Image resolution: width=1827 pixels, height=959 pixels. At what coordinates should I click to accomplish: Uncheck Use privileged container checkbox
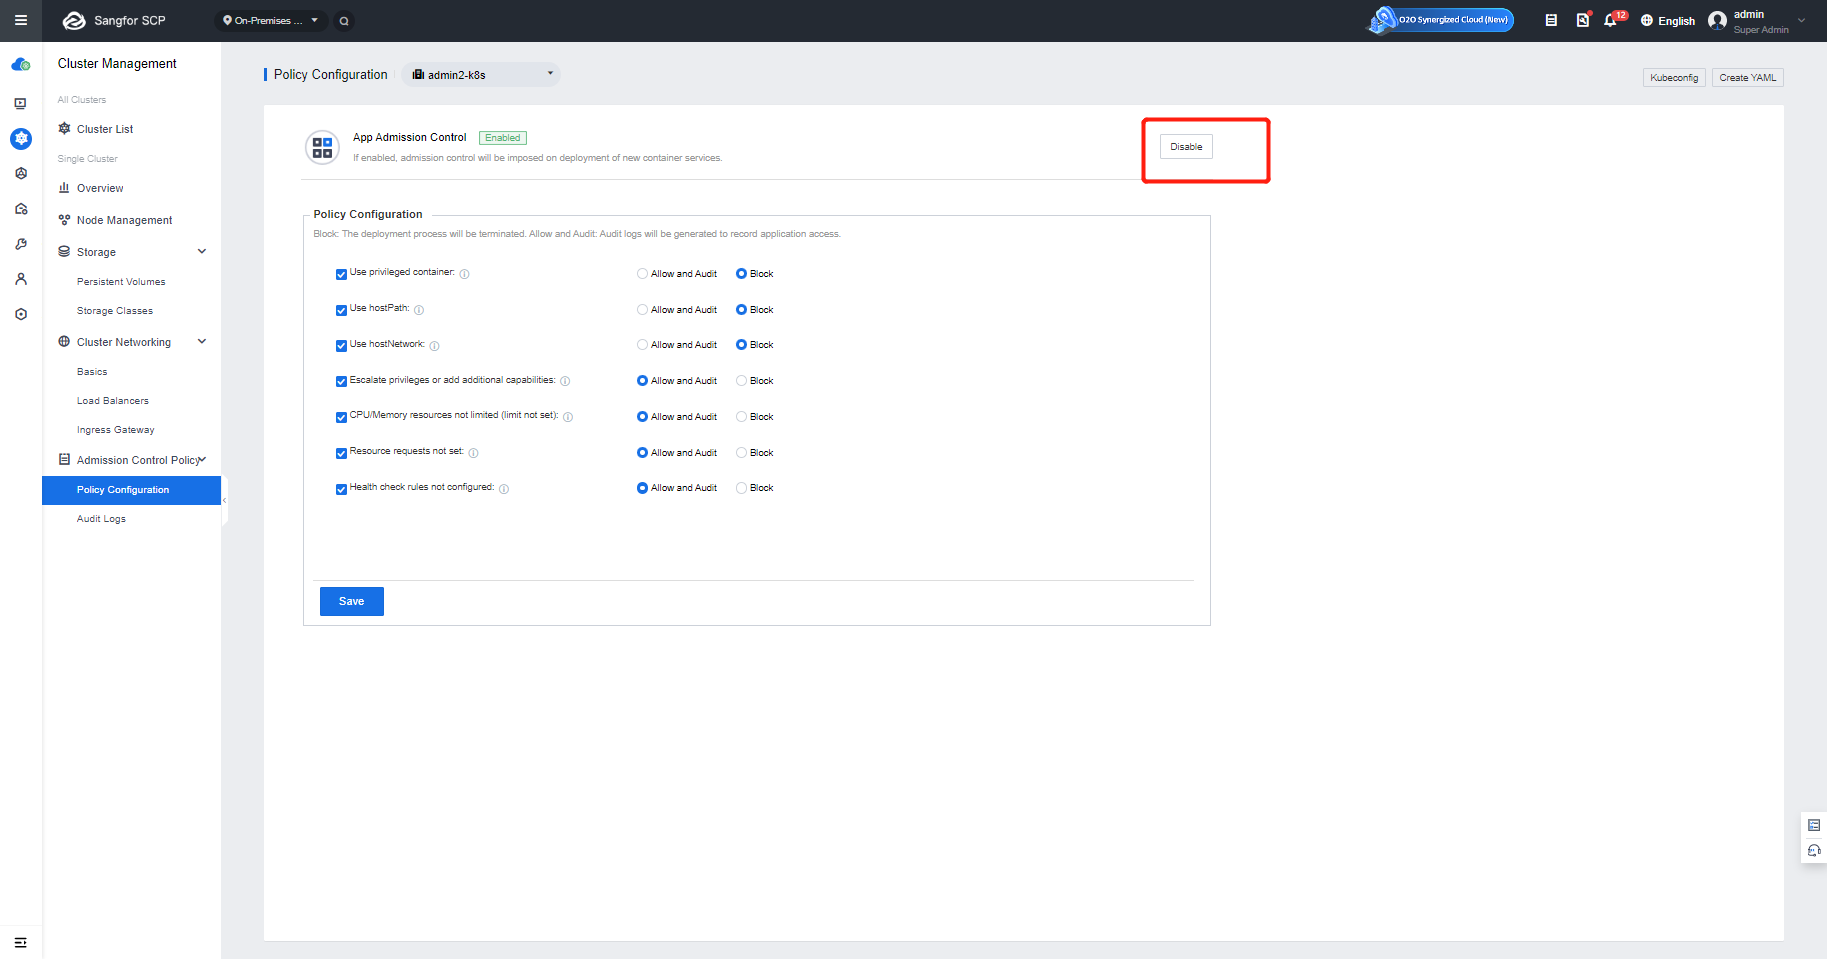tap(341, 274)
